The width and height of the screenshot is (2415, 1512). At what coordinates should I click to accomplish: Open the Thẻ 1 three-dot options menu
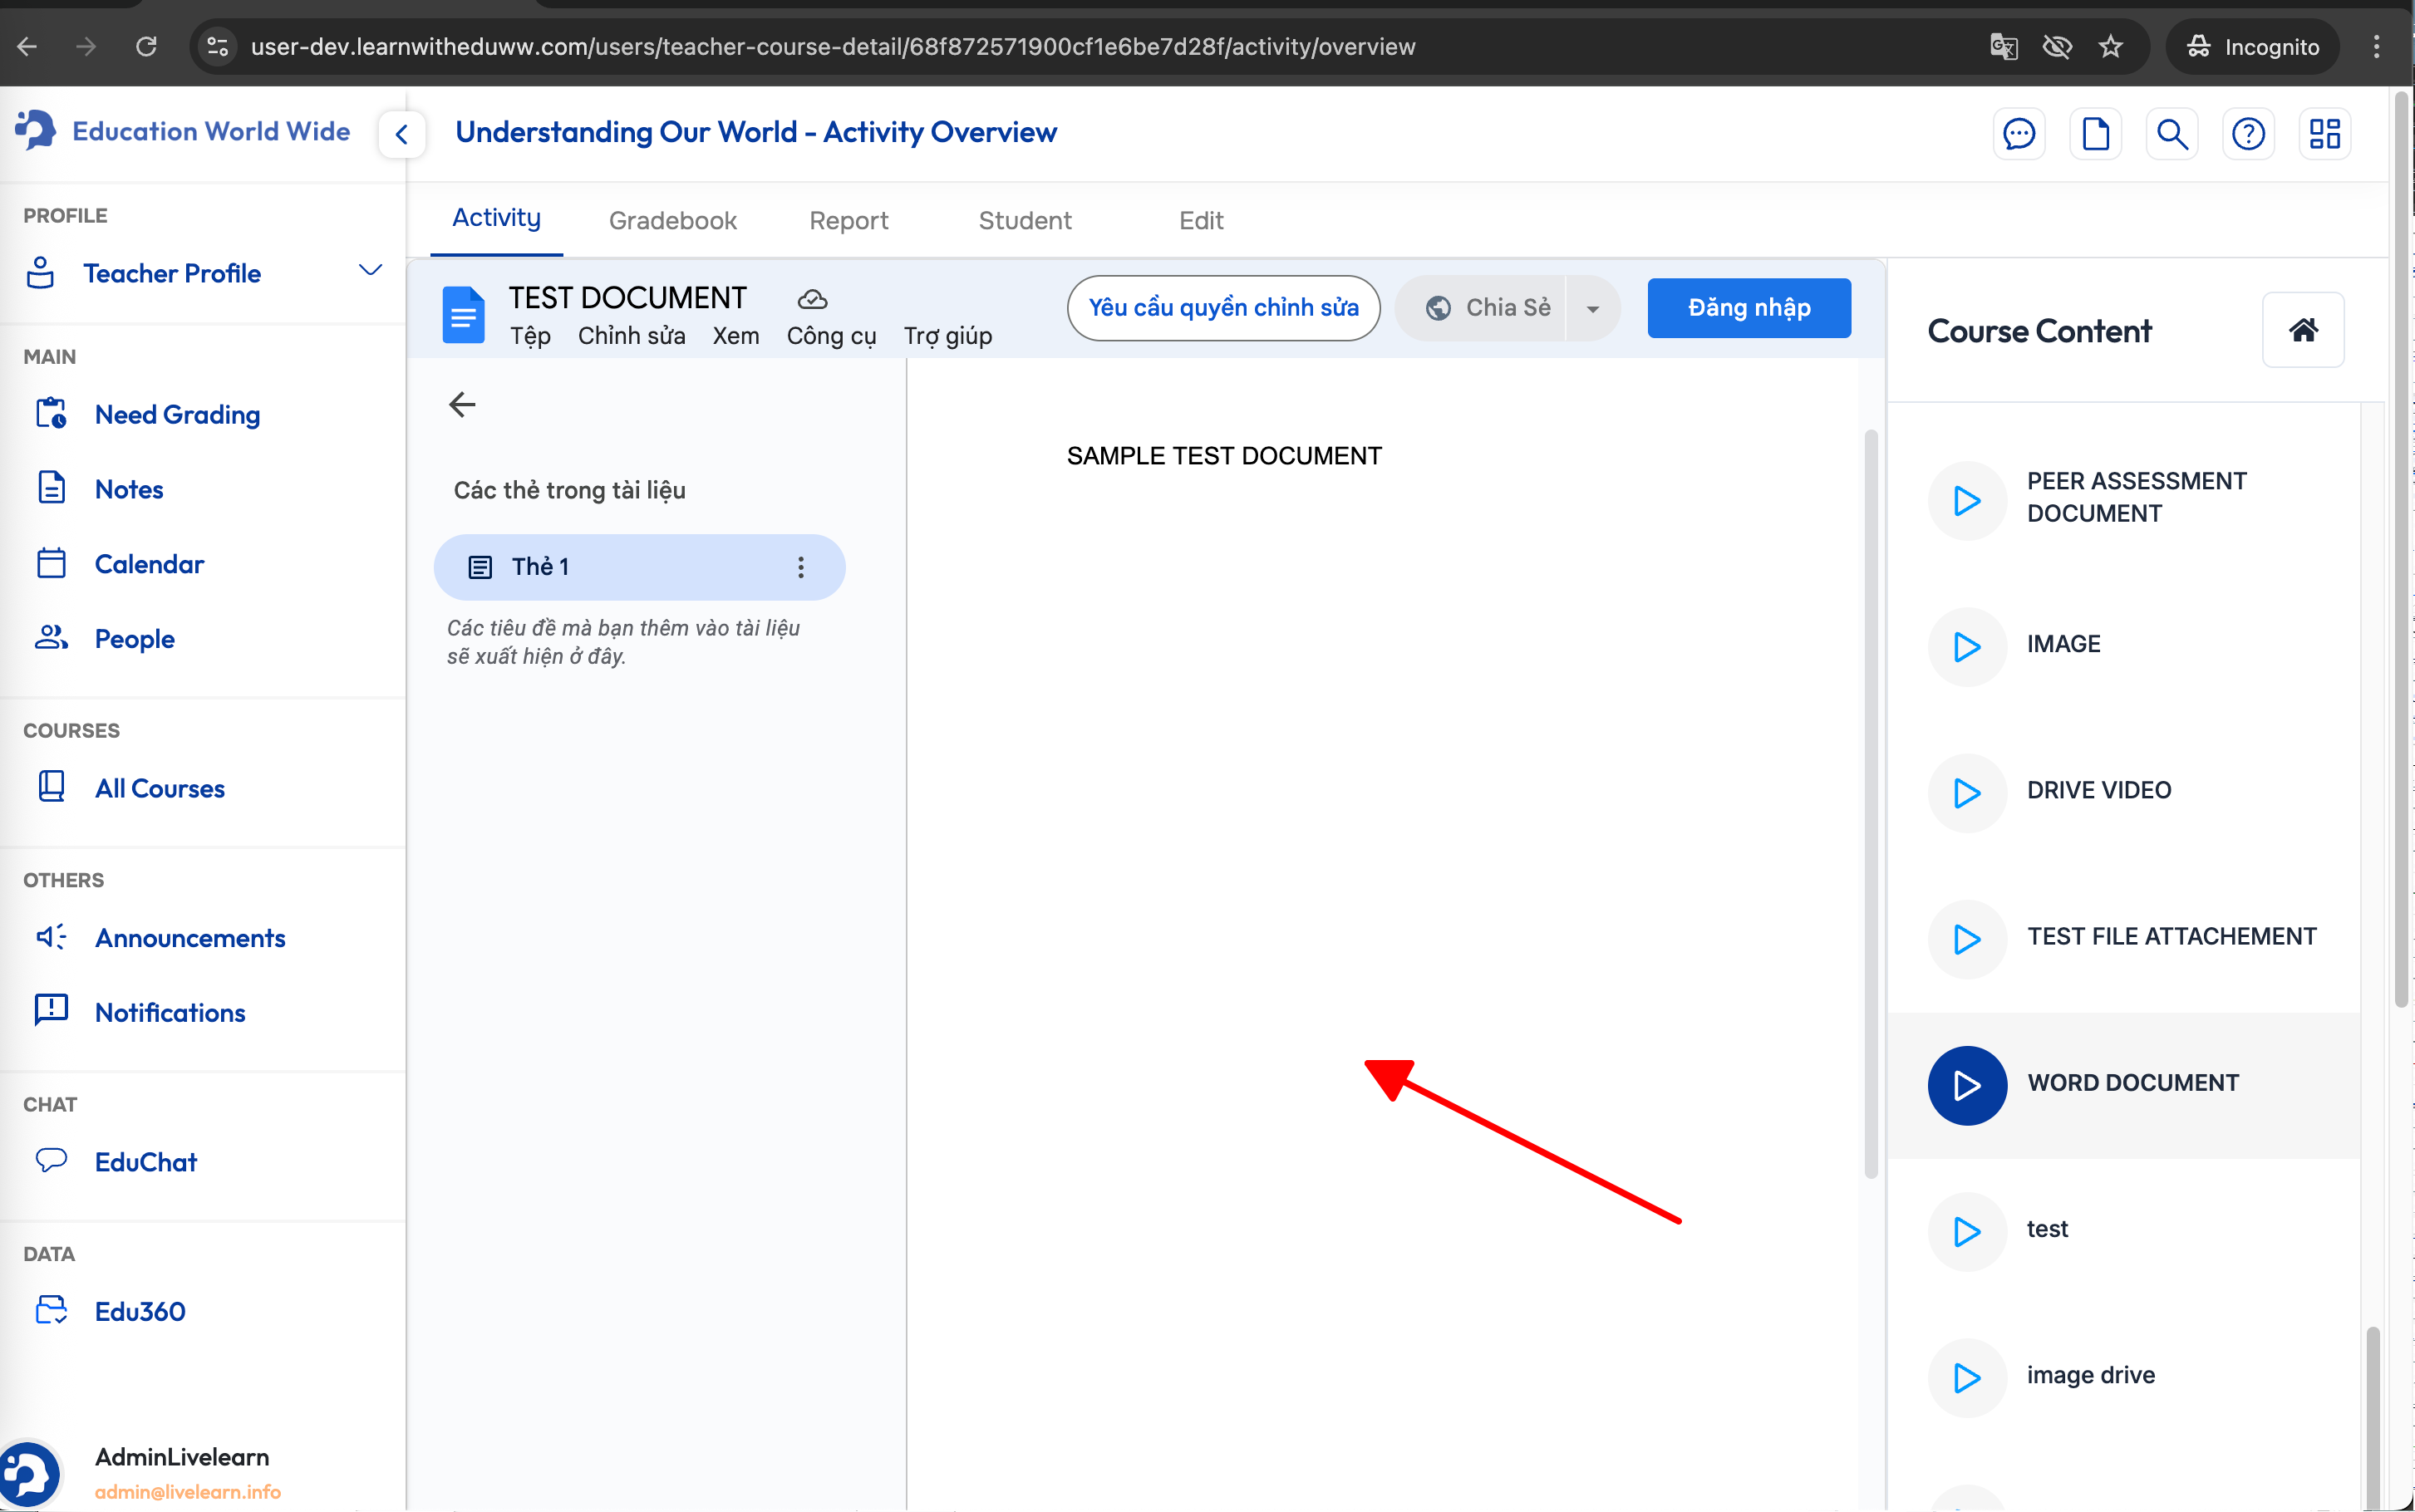800,567
